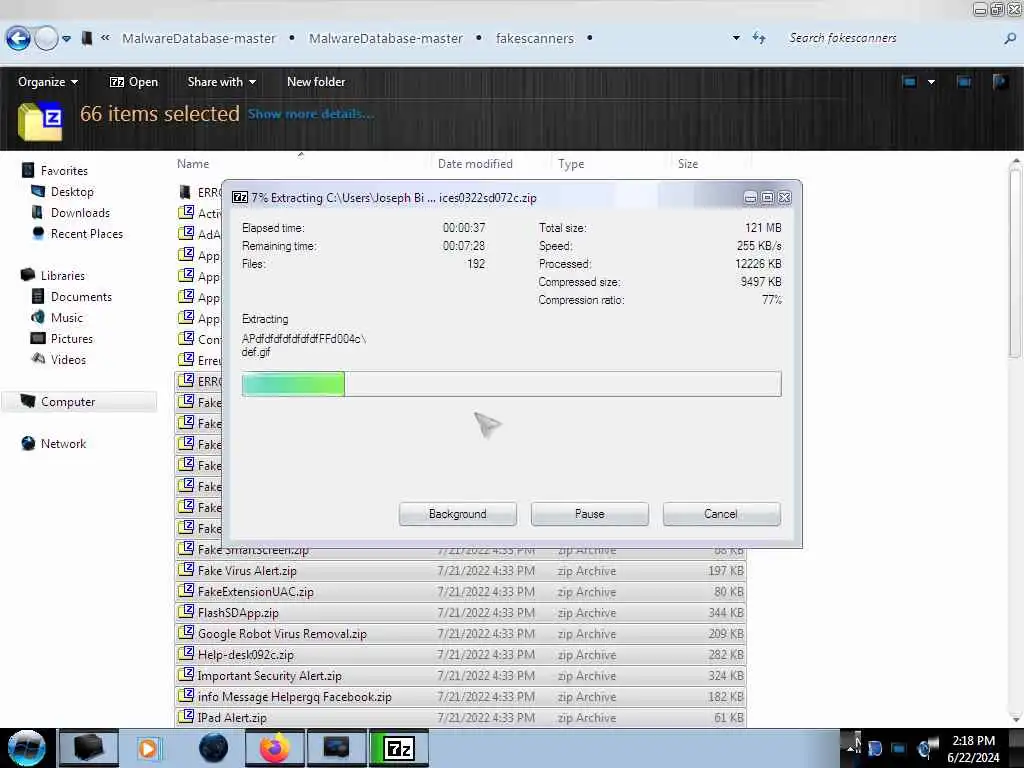Viewport: 1024px width, 768px height.
Task: Open Desktop in Favorites
Action: 72,191
